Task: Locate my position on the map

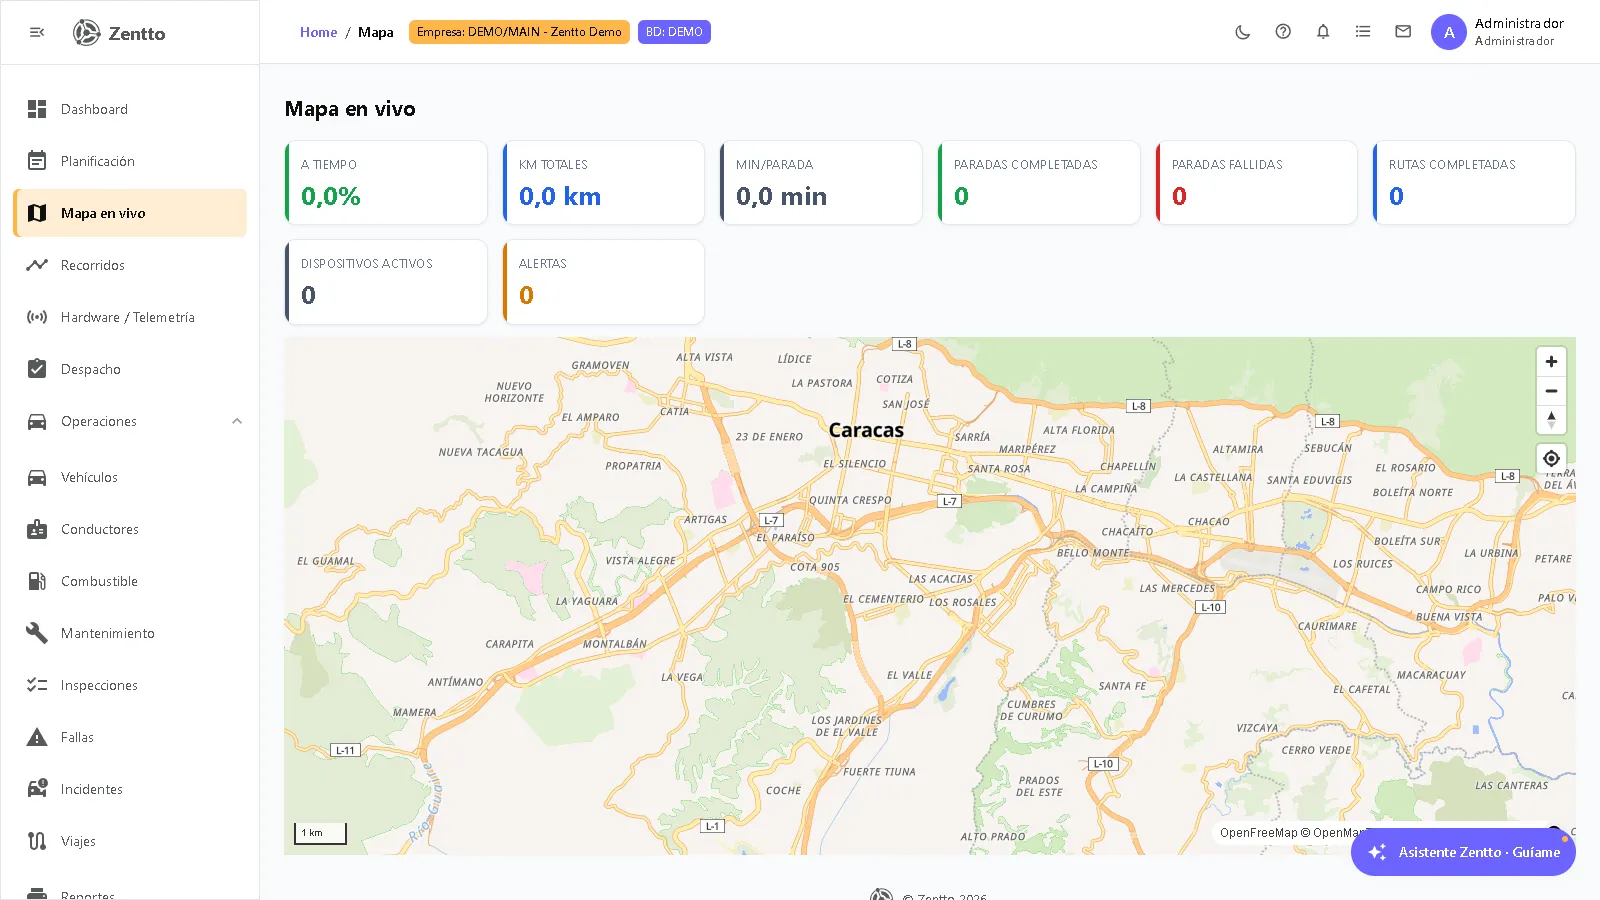Action: (x=1551, y=458)
